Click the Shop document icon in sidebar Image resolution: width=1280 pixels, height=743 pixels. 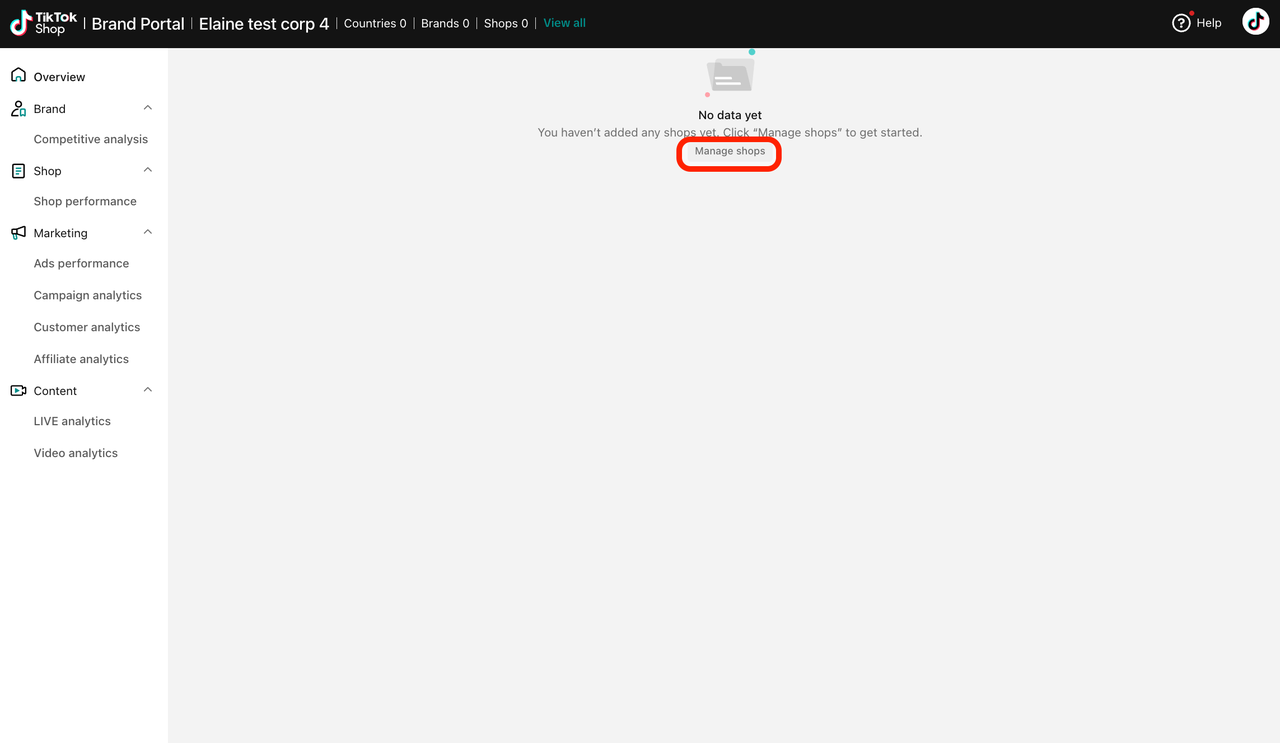(18, 171)
